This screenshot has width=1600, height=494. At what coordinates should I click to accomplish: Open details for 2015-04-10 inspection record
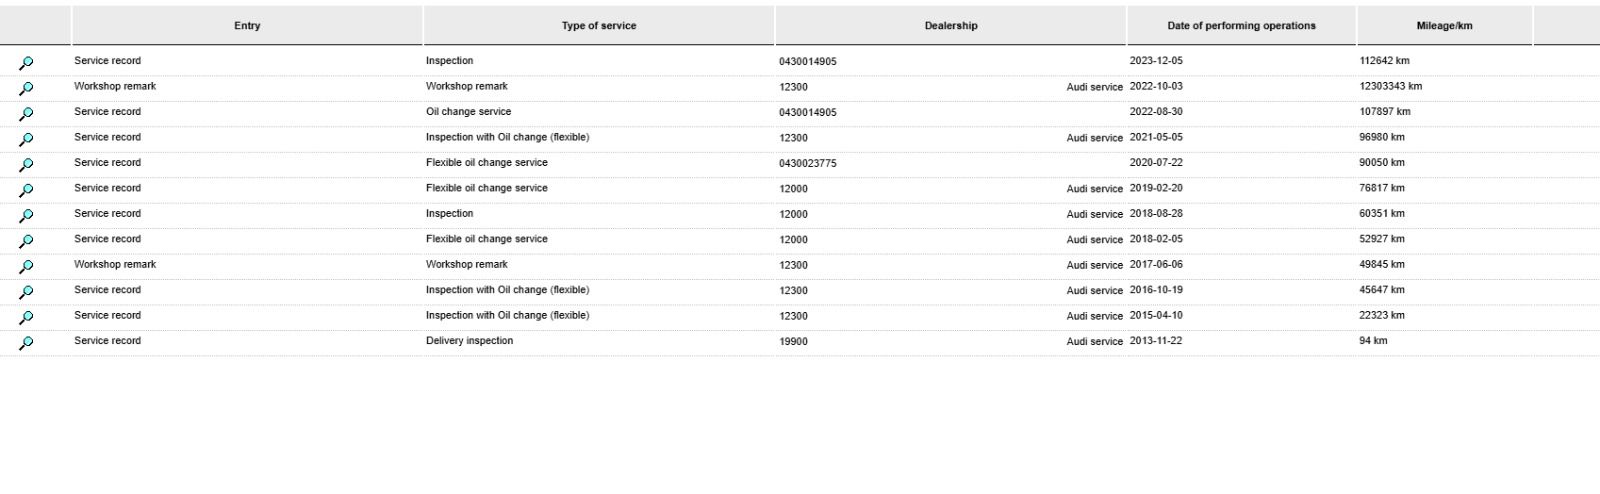26,318
